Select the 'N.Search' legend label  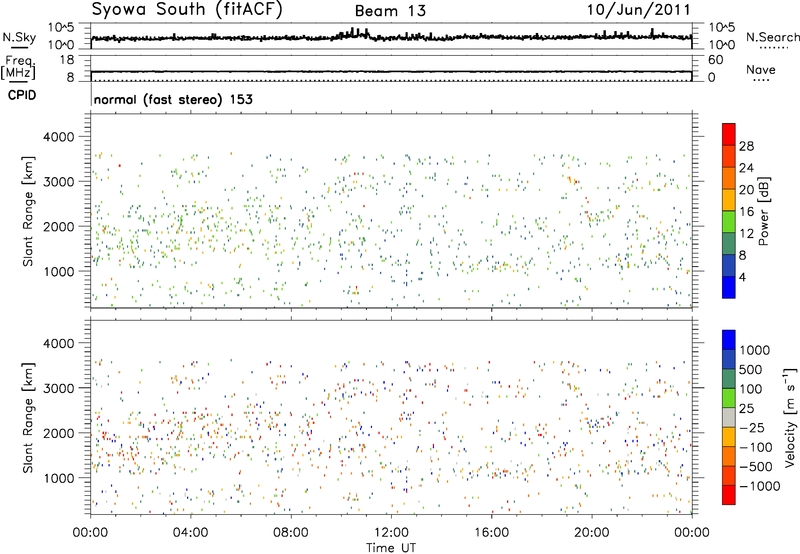[772, 37]
